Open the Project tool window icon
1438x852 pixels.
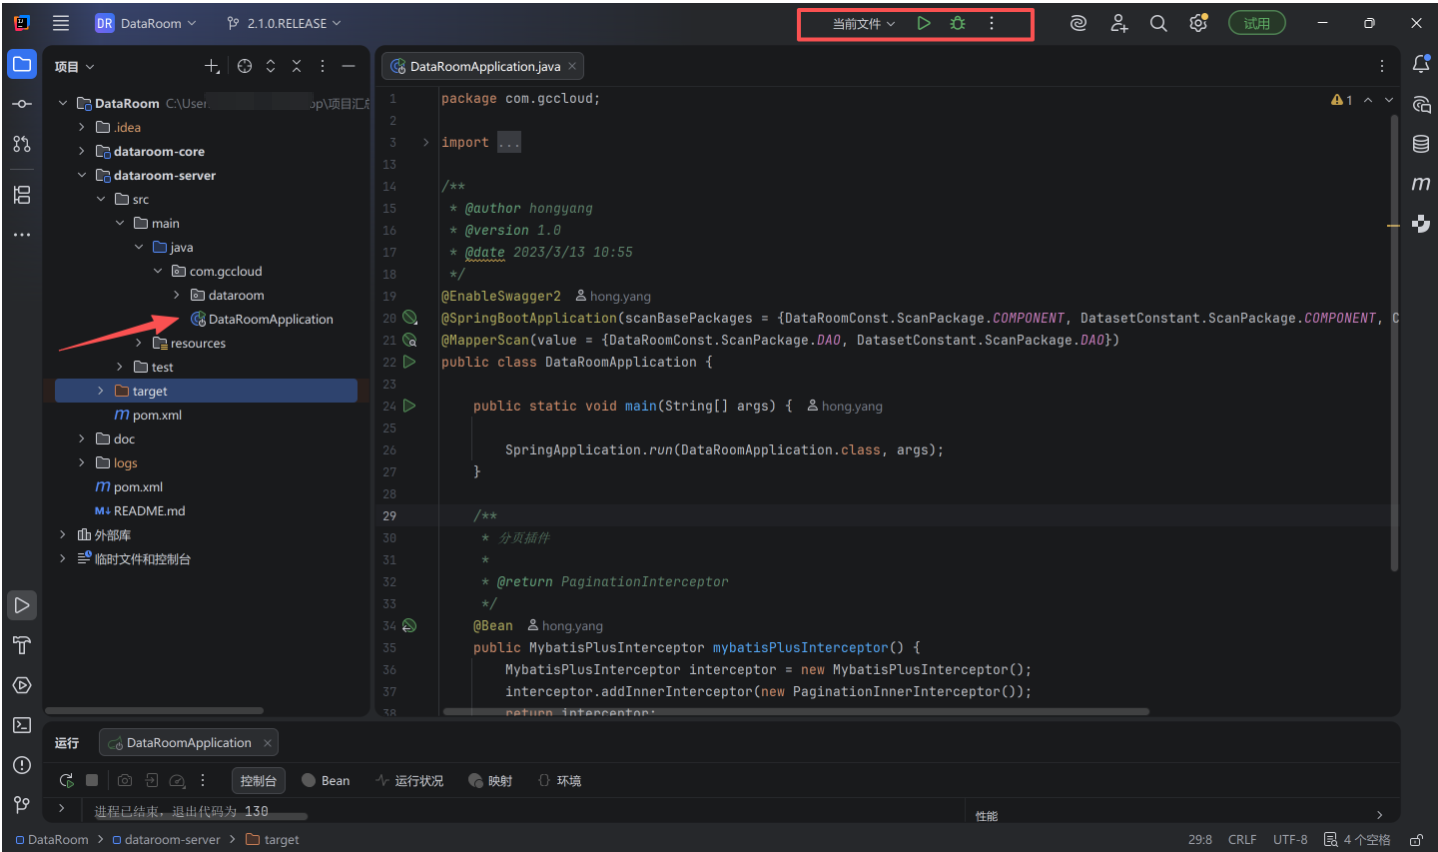tap(22, 65)
